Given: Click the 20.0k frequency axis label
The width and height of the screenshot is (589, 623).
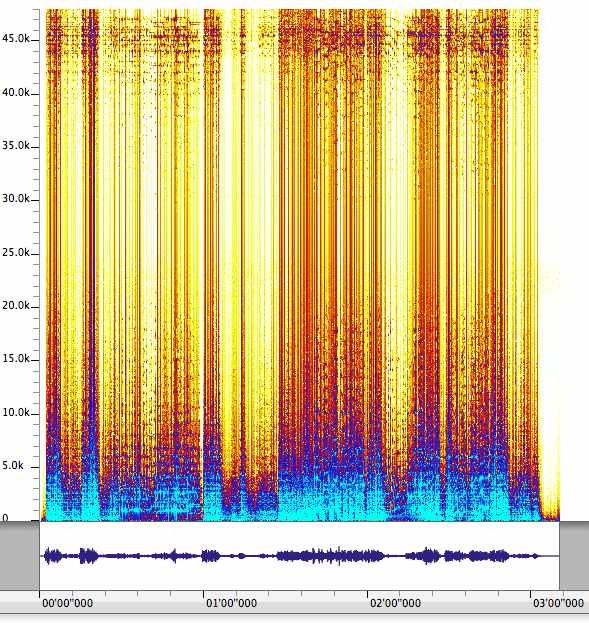Looking at the screenshot, I should [x=16, y=306].
